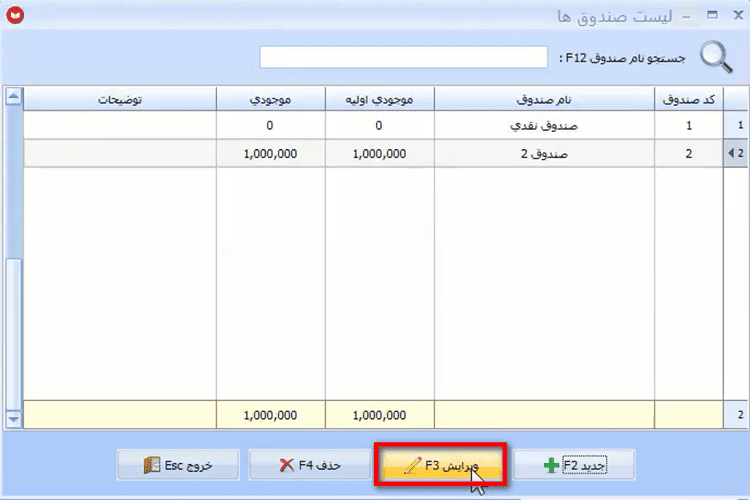750x500 pixels.
Task: Click the red application logo in title bar
Action: [x=15, y=15]
